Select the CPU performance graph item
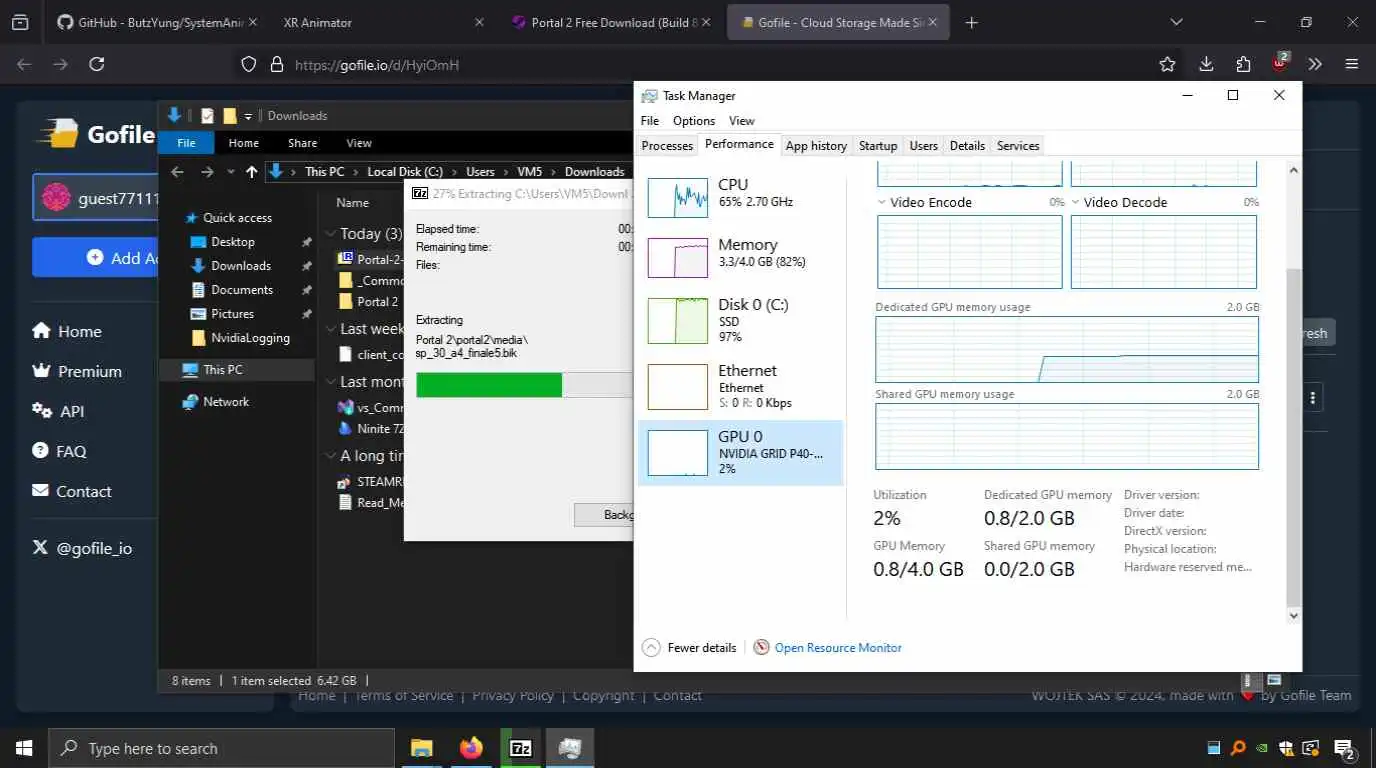Image resolution: width=1376 pixels, height=768 pixels. pos(740,197)
